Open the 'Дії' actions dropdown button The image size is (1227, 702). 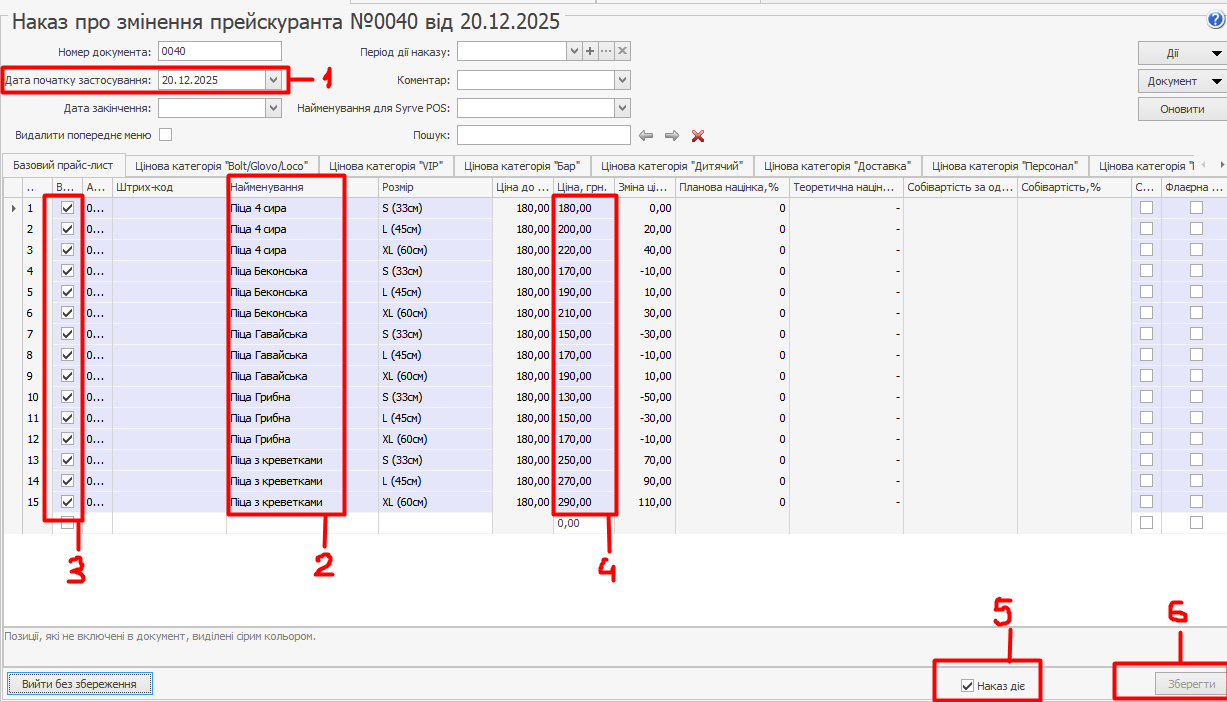pyautogui.click(x=1181, y=53)
